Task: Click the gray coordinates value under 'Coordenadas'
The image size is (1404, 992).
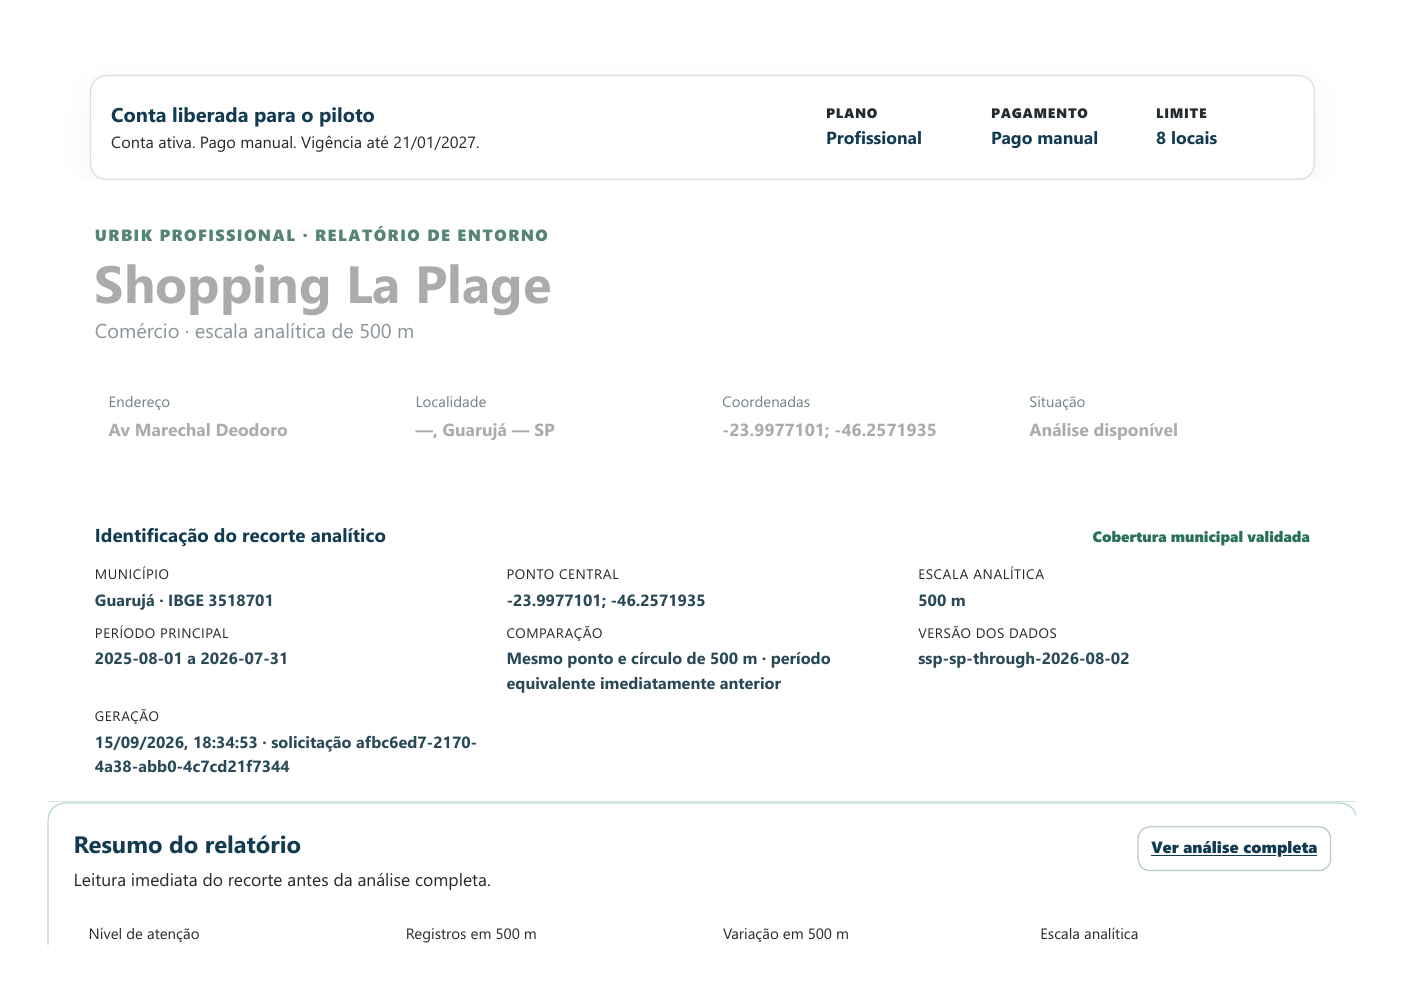Action: click(829, 430)
